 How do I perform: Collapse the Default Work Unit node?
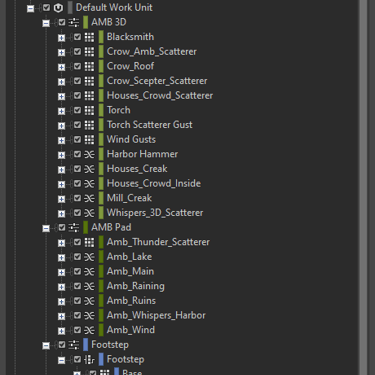click(x=30, y=8)
